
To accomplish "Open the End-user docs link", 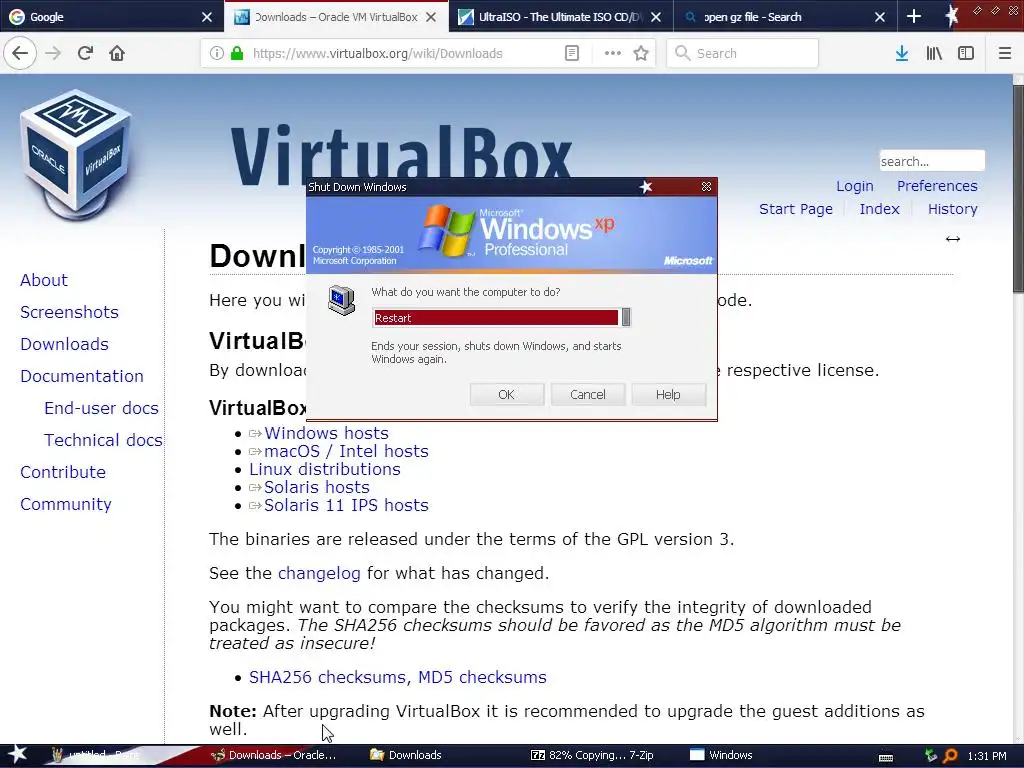I will (101, 408).
